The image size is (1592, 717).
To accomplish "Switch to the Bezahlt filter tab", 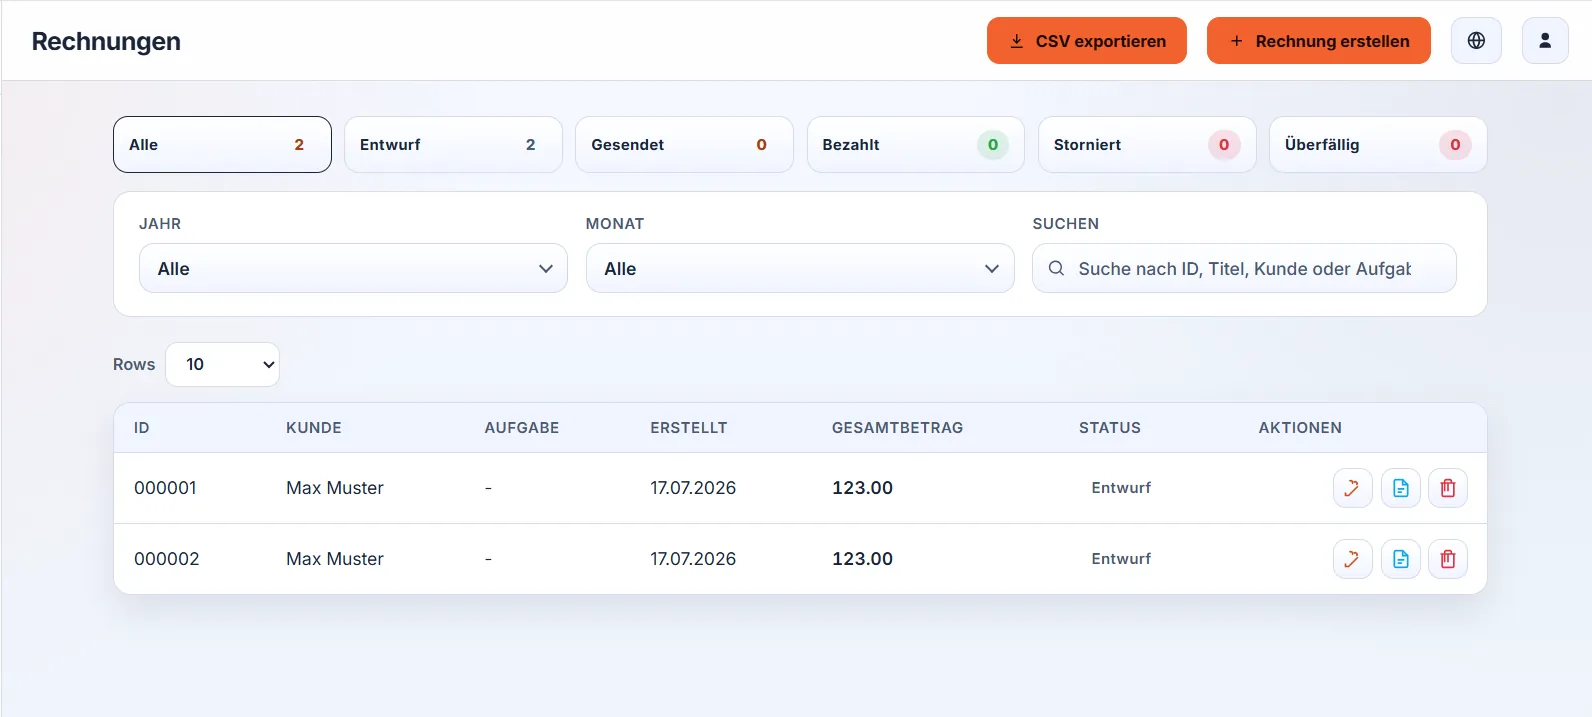I will click(916, 145).
